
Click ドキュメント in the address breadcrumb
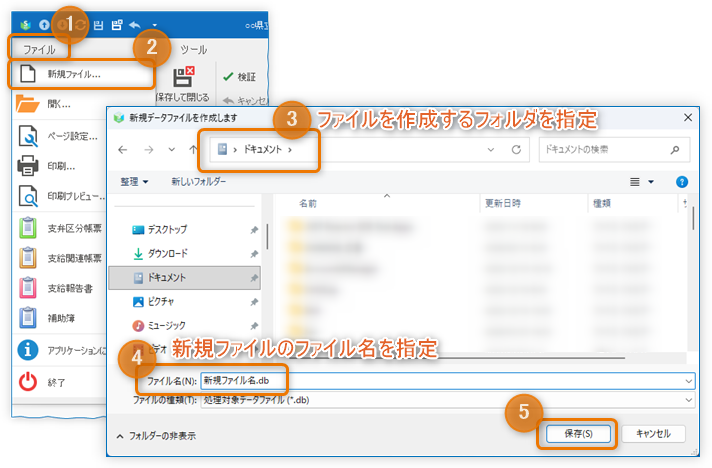[263, 149]
